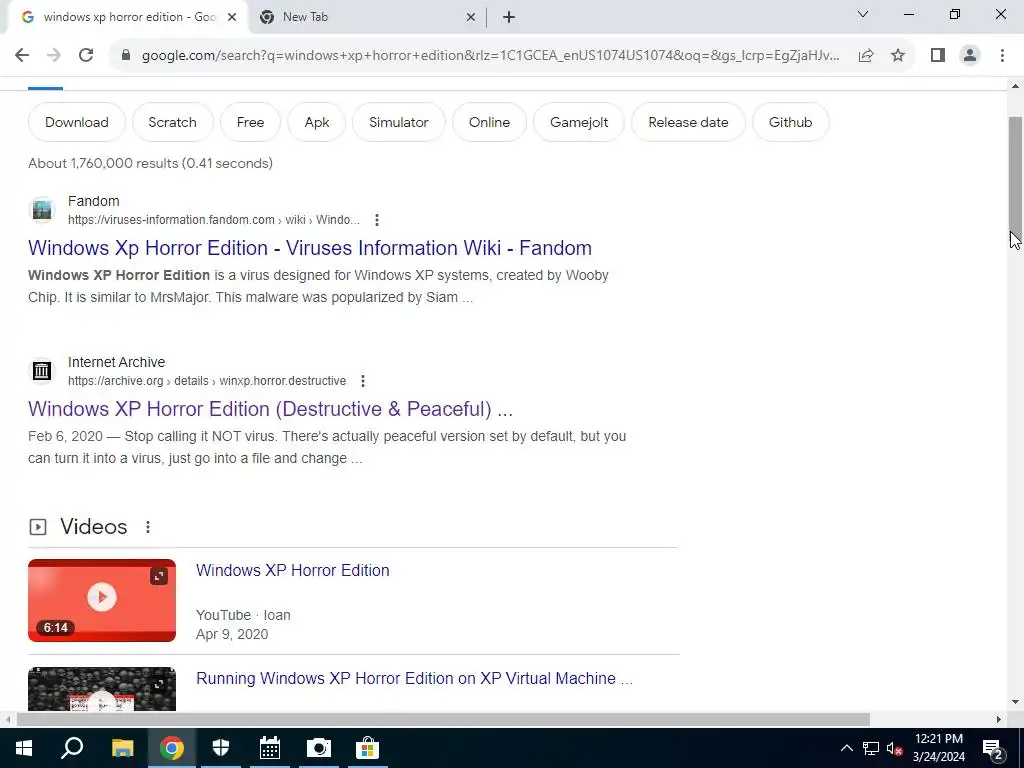Close the windows xp horror edition tab
The image size is (1024, 768).
[232, 17]
